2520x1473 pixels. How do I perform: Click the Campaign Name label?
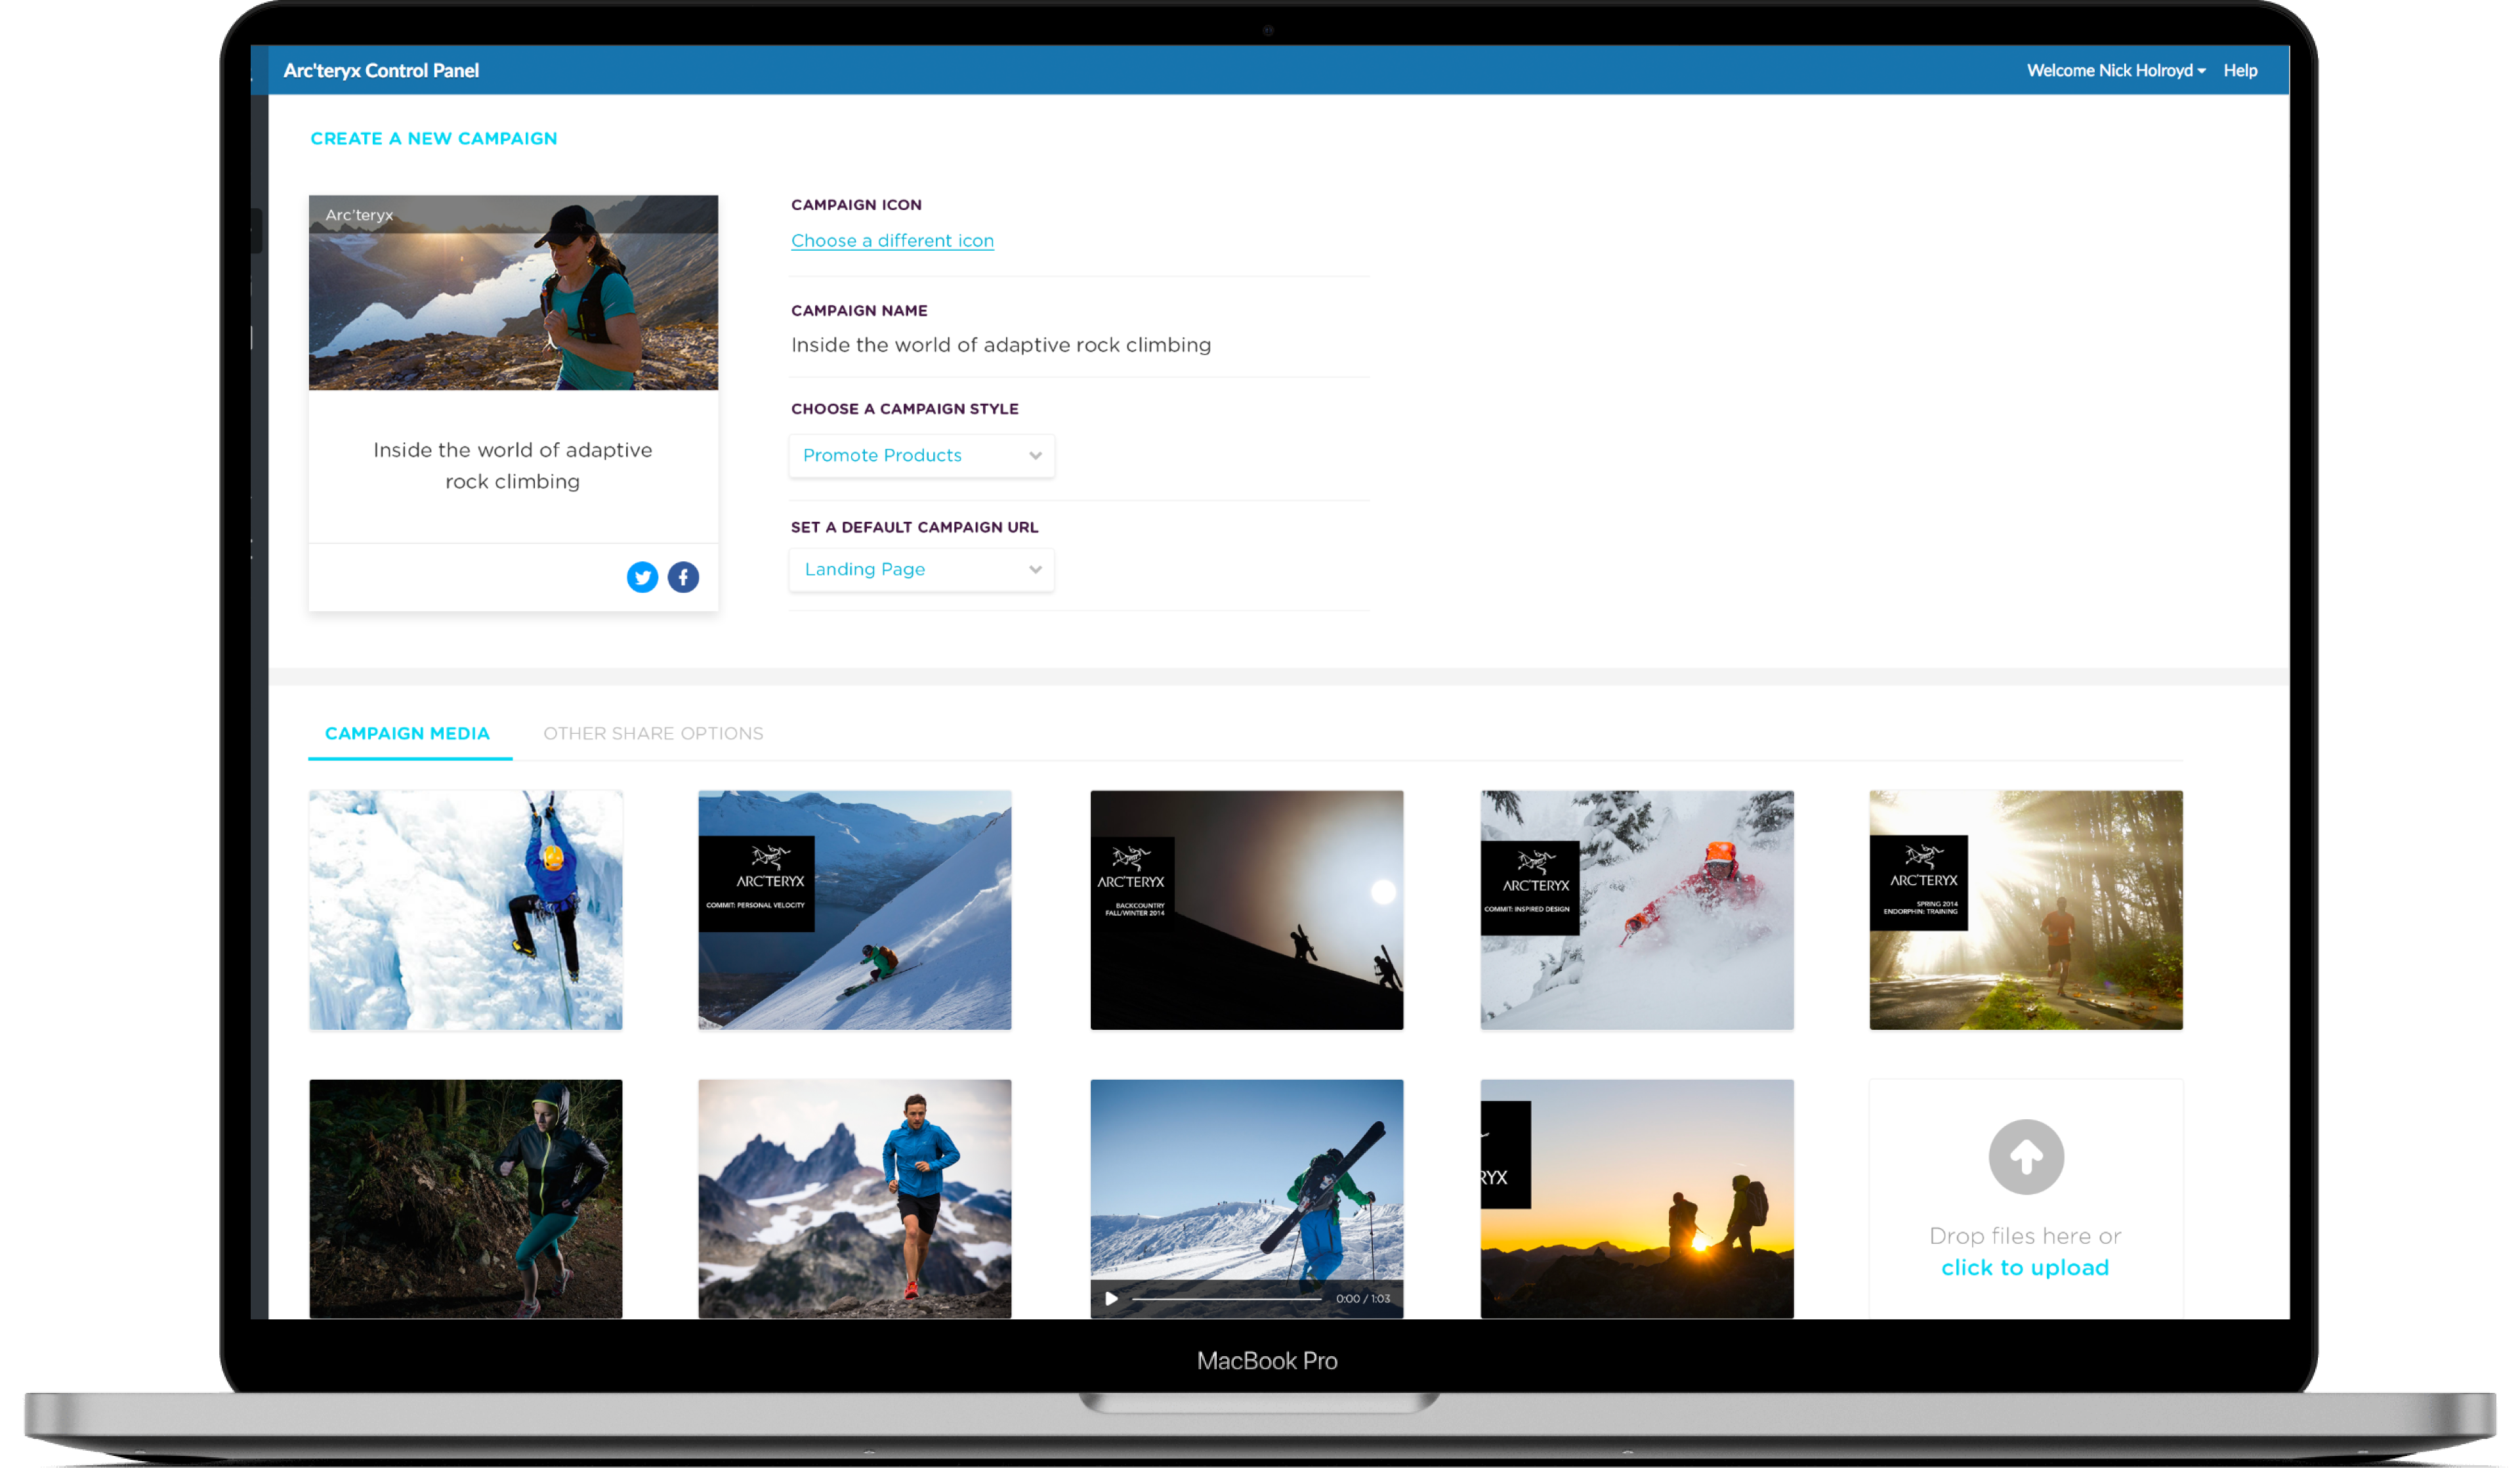pos(859,310)
